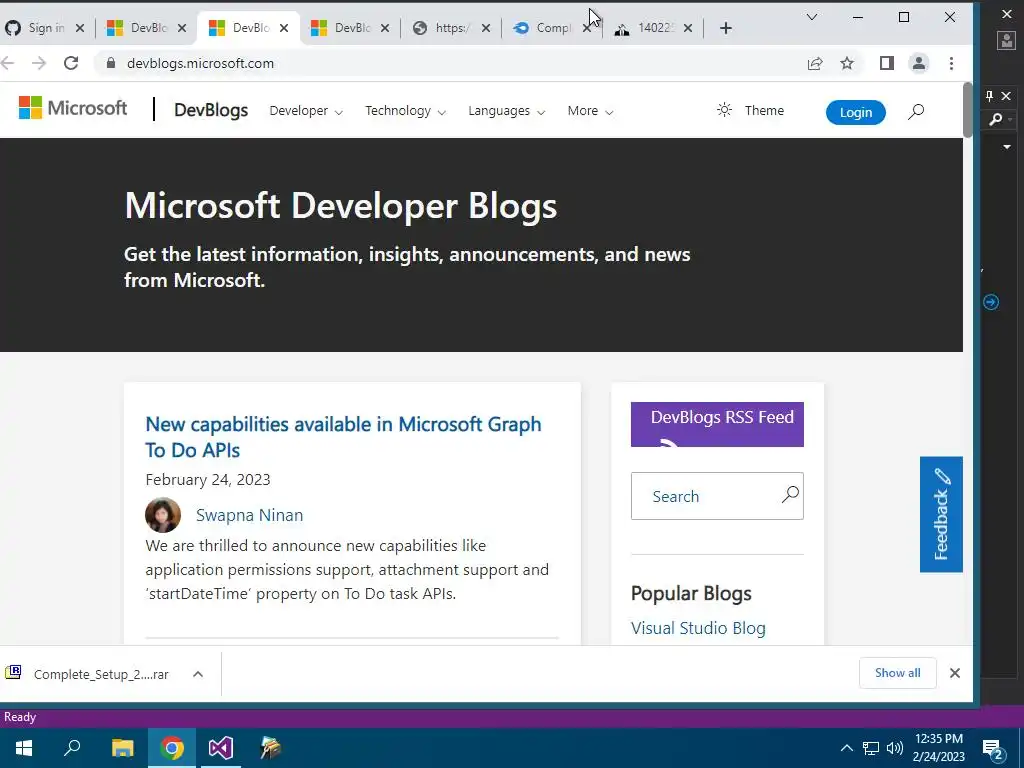
Task: Open DevBlogs RSS Feed
Action: tap(717, 424)
